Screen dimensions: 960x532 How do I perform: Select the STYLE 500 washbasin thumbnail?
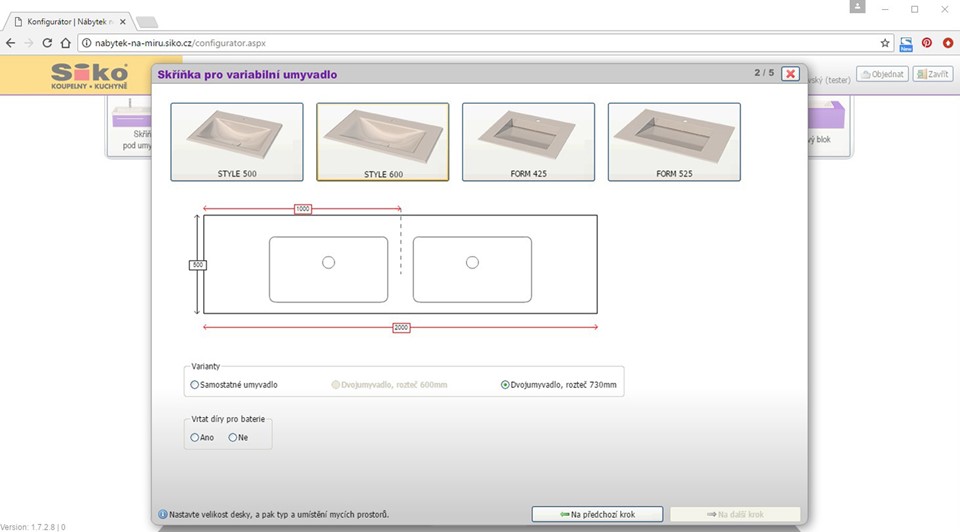tap(236, 142)
